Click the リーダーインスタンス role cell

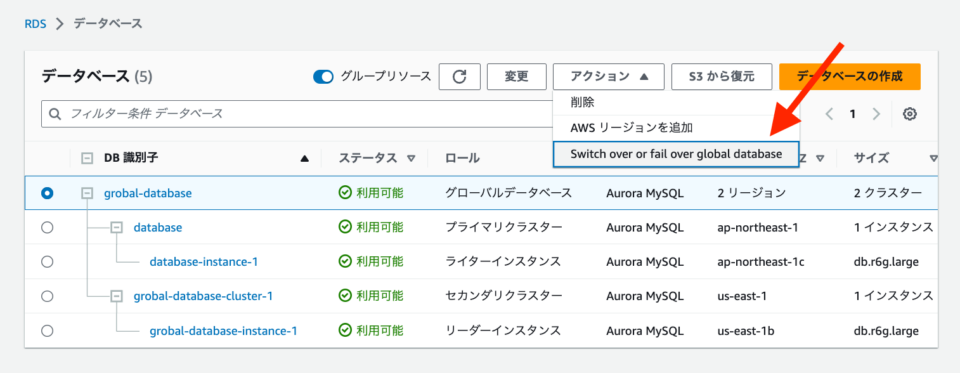[503, 331]
